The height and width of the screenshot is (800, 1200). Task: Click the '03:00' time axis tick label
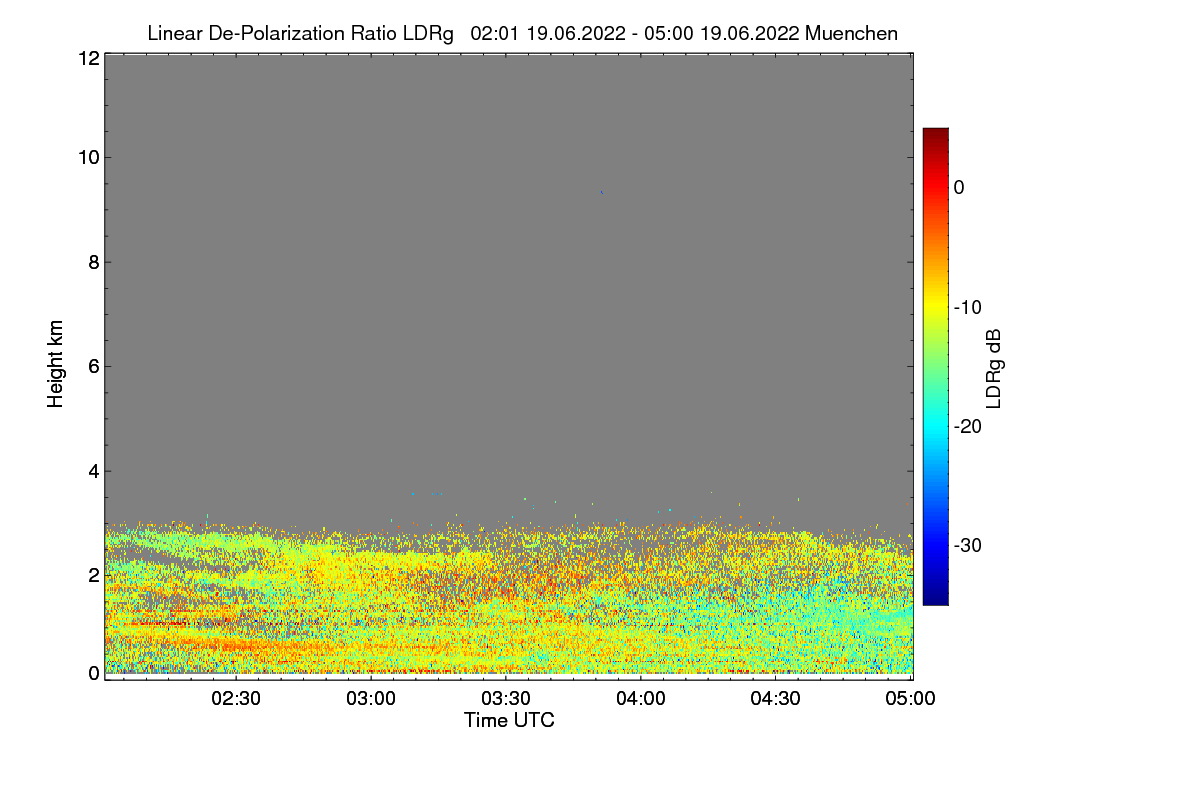pos(373,698)
